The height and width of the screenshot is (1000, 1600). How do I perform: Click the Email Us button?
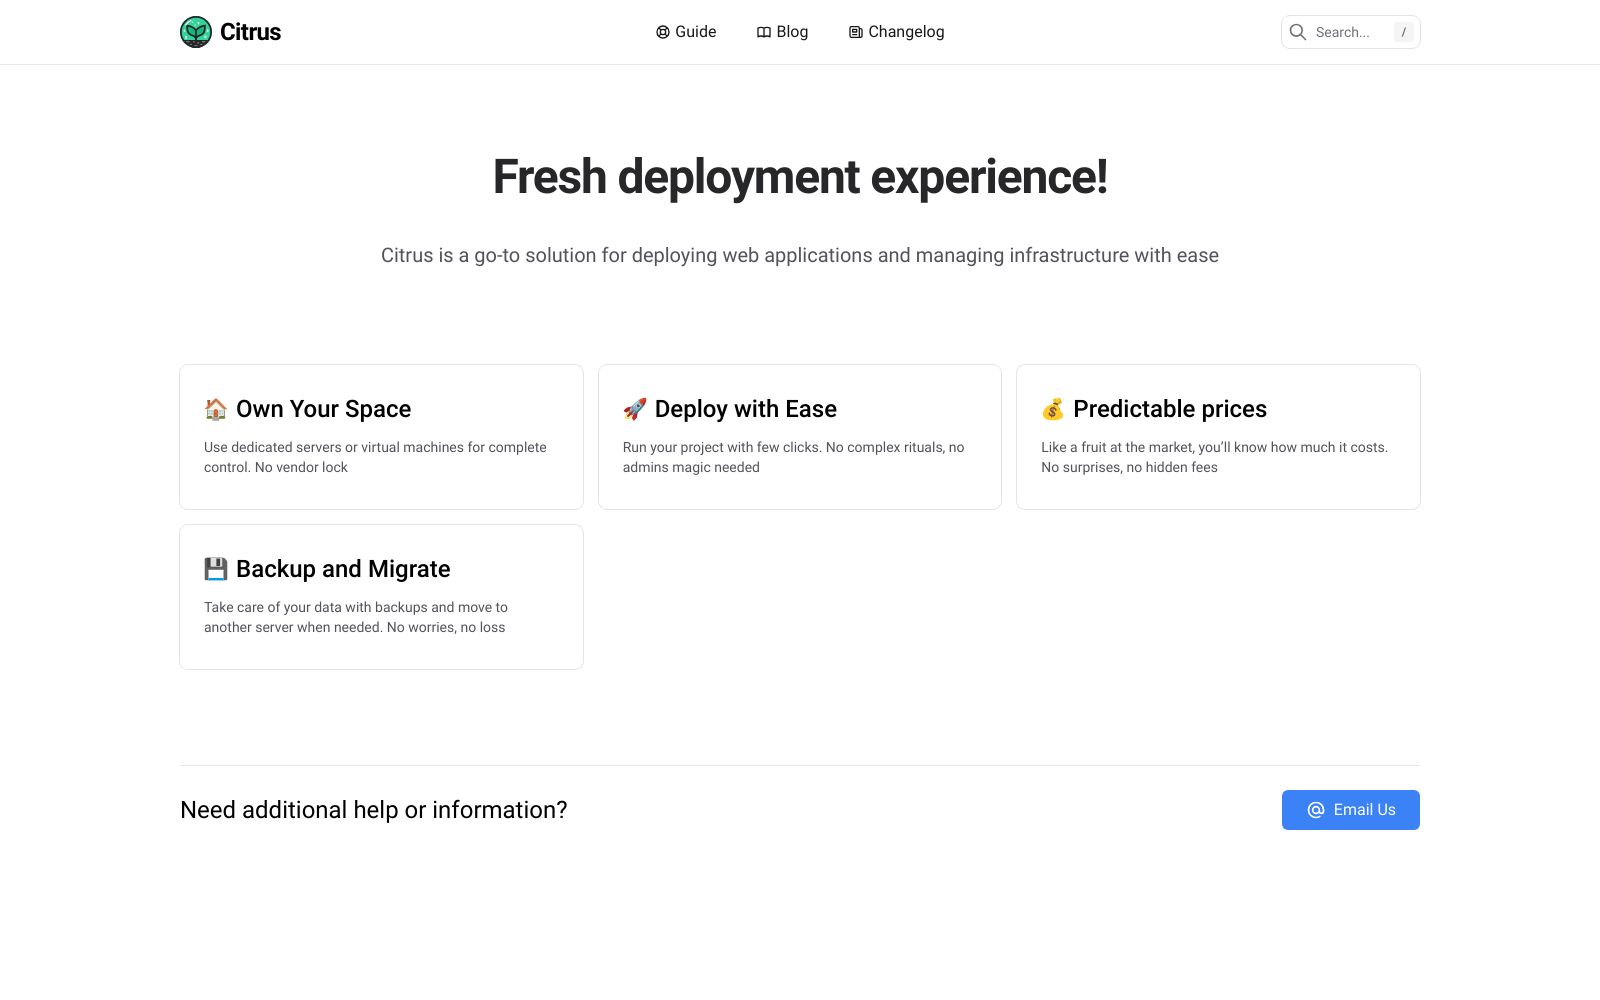click(x=1351, y=810)
